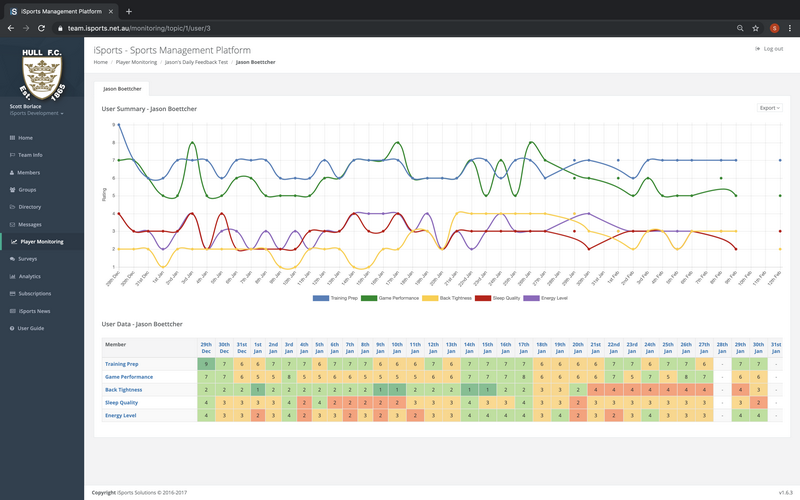Open the Sleep Quality row link

point(121,403)
